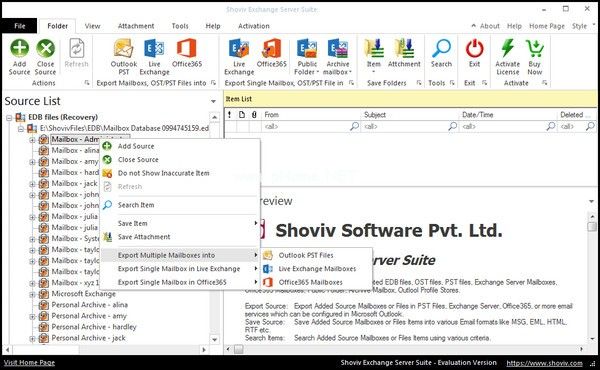Switch to the View ribbon tab
The image size is (600, 370).
[x=92, y=26]
